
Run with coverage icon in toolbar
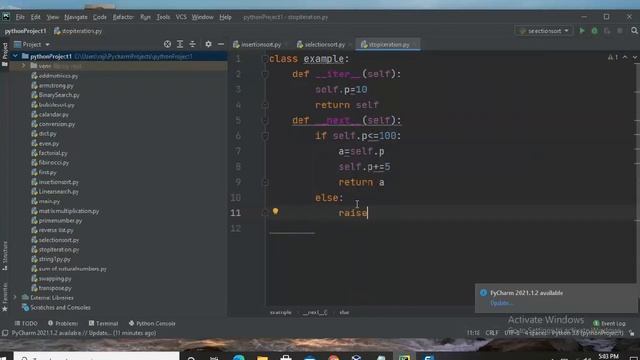[607, 31]
